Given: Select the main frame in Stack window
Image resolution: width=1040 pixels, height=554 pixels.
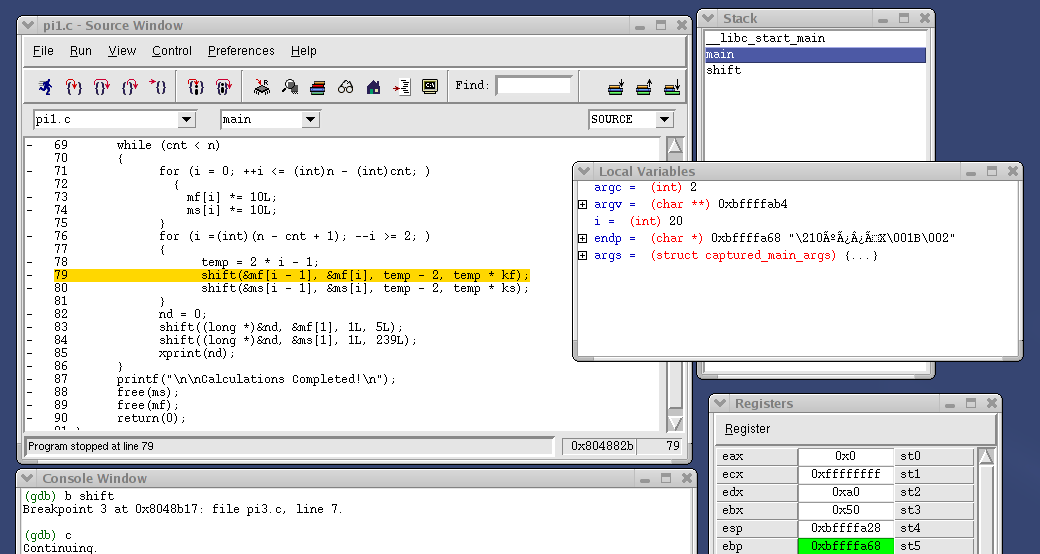Looking at the screenshot, I should coord(816,54).
